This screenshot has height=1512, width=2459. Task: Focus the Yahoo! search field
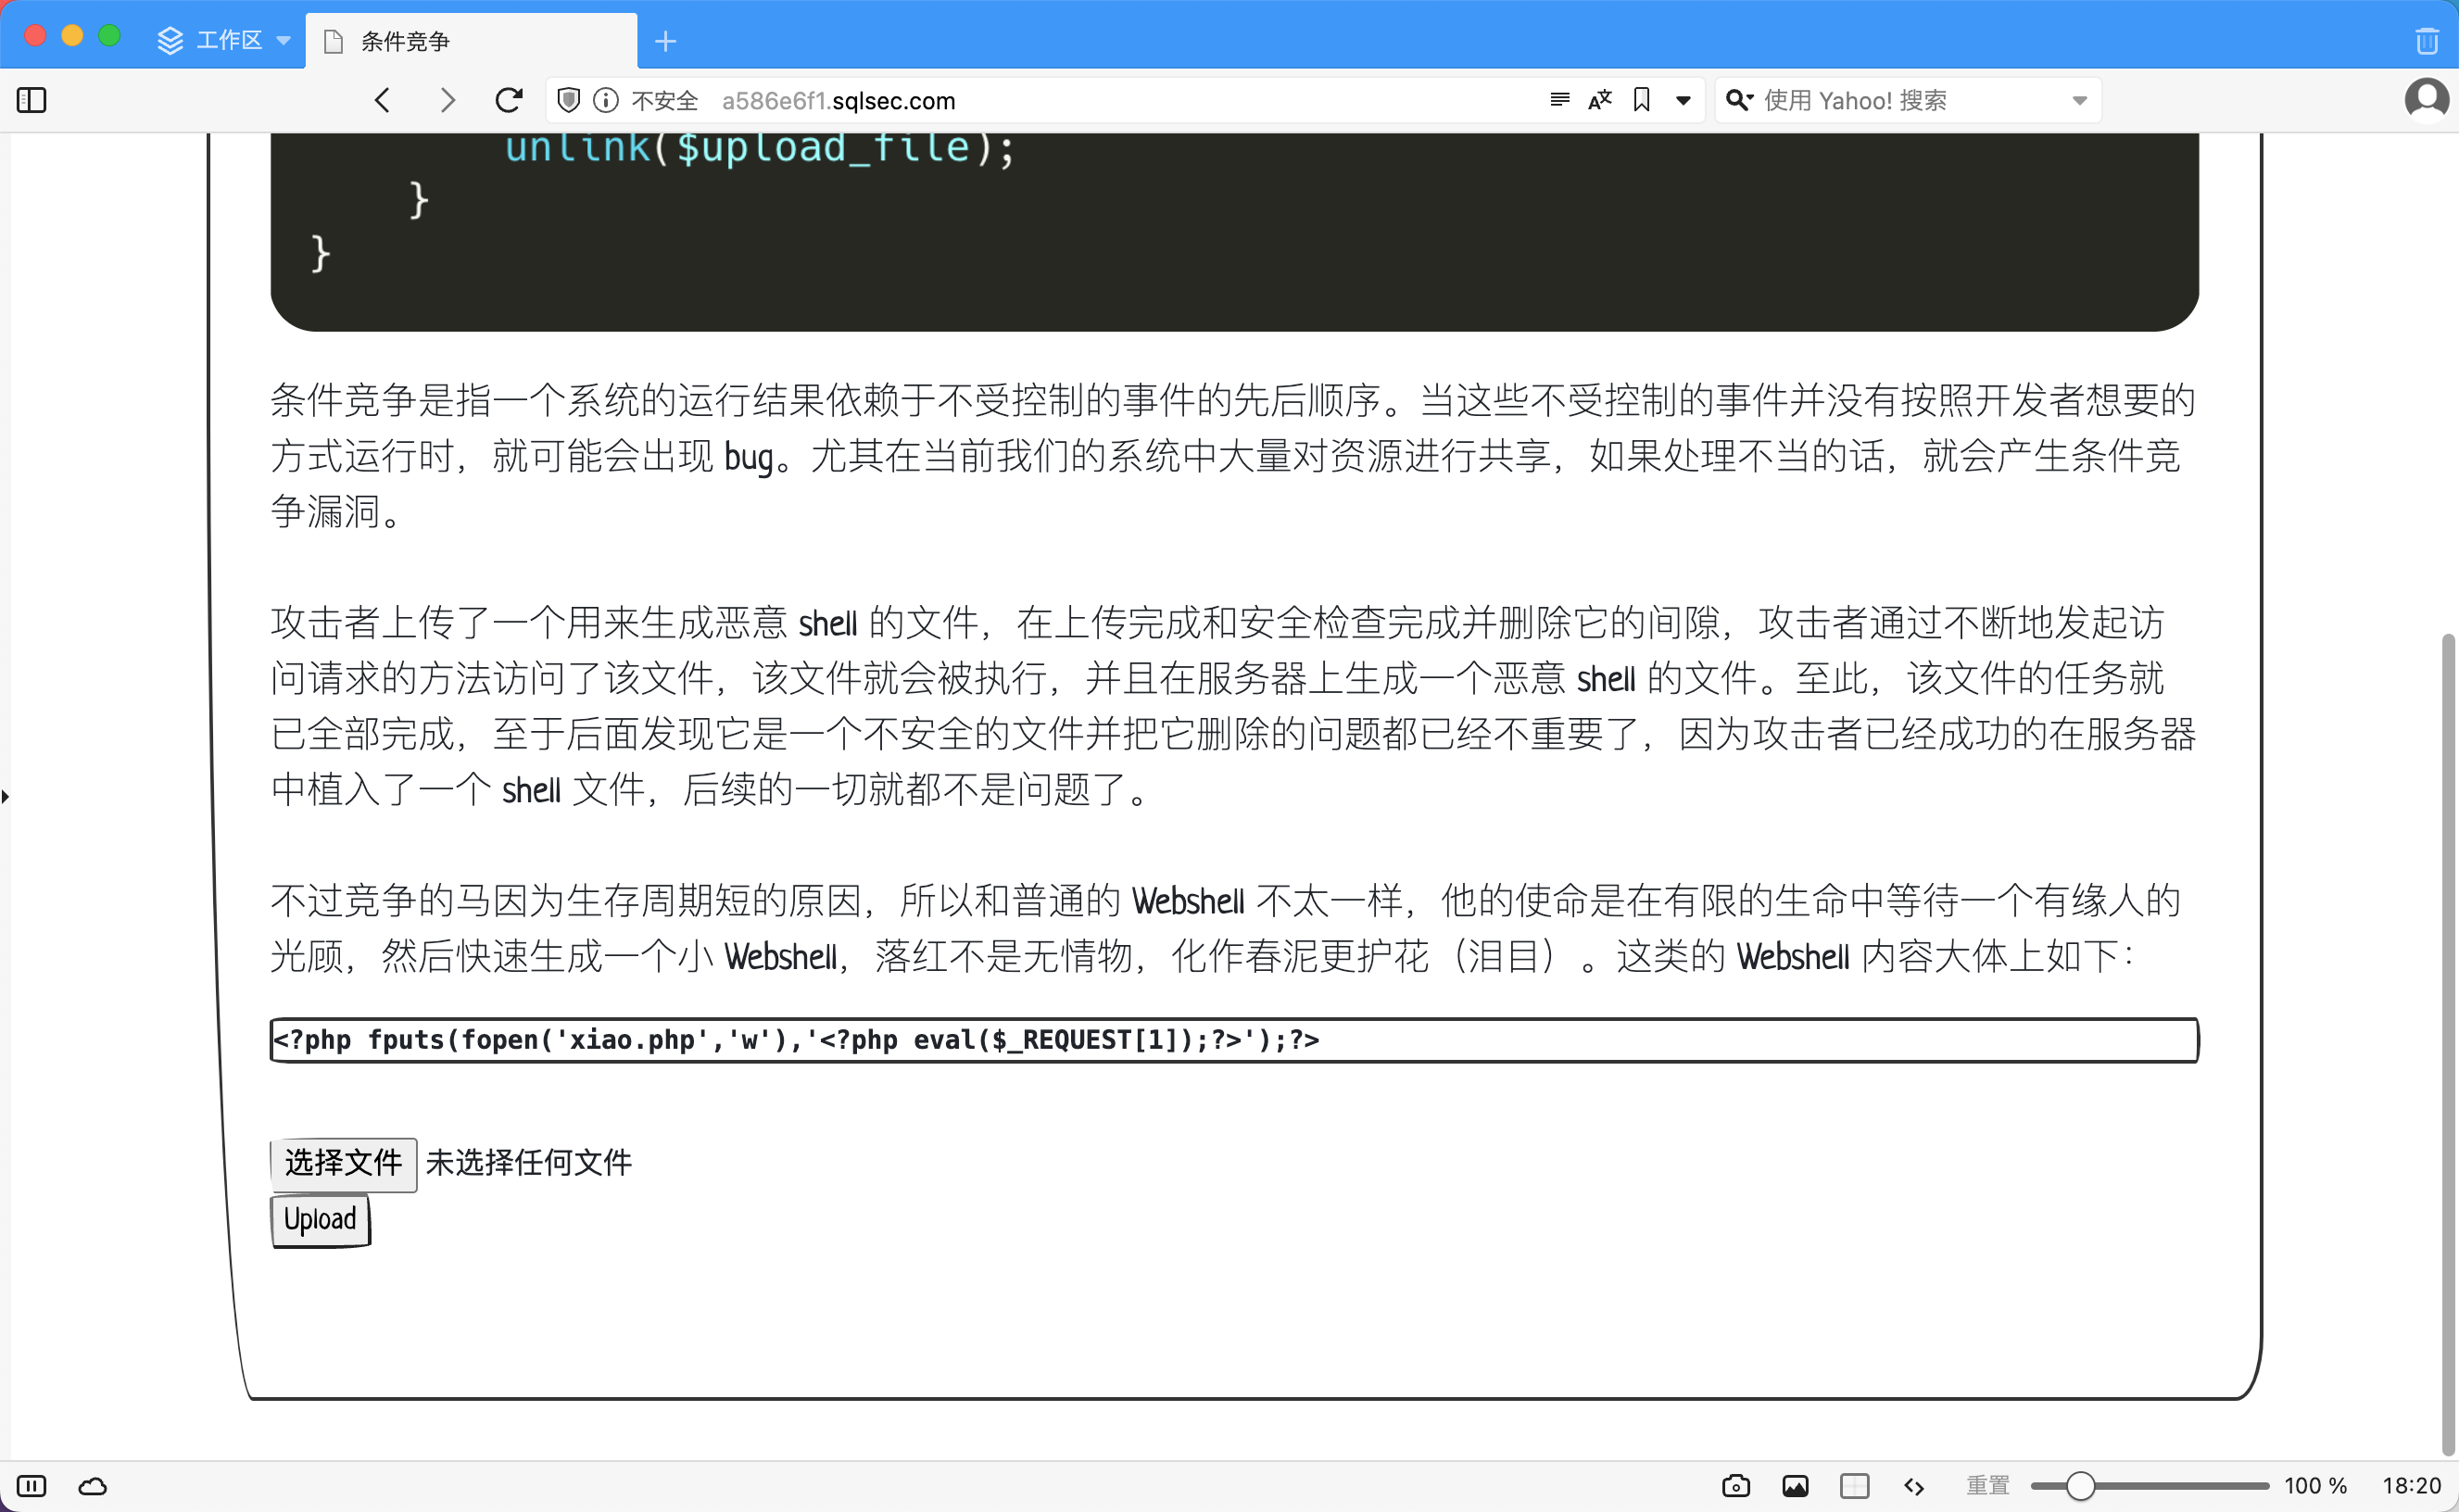tap(1908, 100)
